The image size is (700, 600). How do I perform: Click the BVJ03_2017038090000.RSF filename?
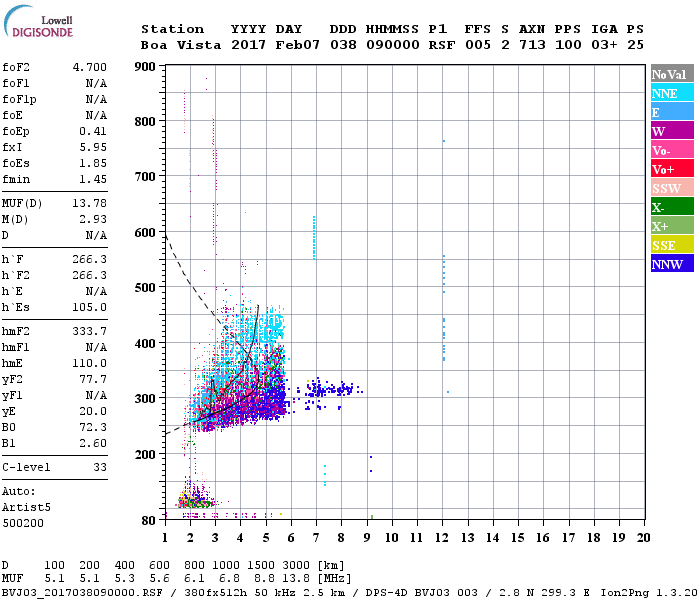tap(82, 593)
